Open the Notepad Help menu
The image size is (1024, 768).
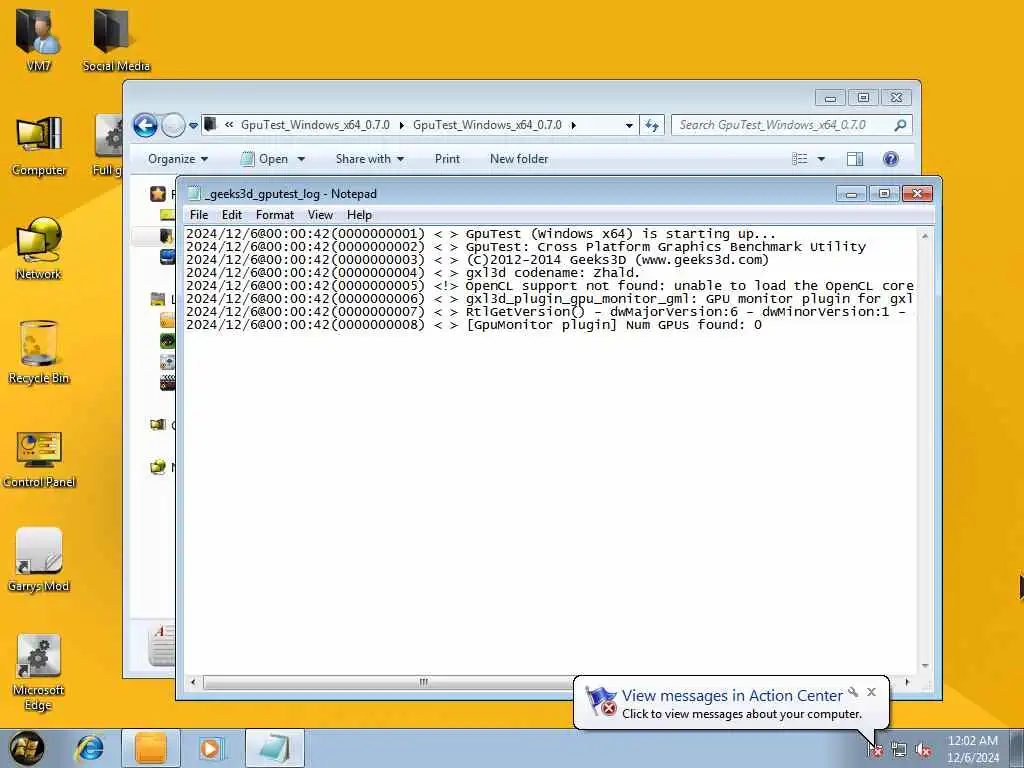(x=359, y=215)
